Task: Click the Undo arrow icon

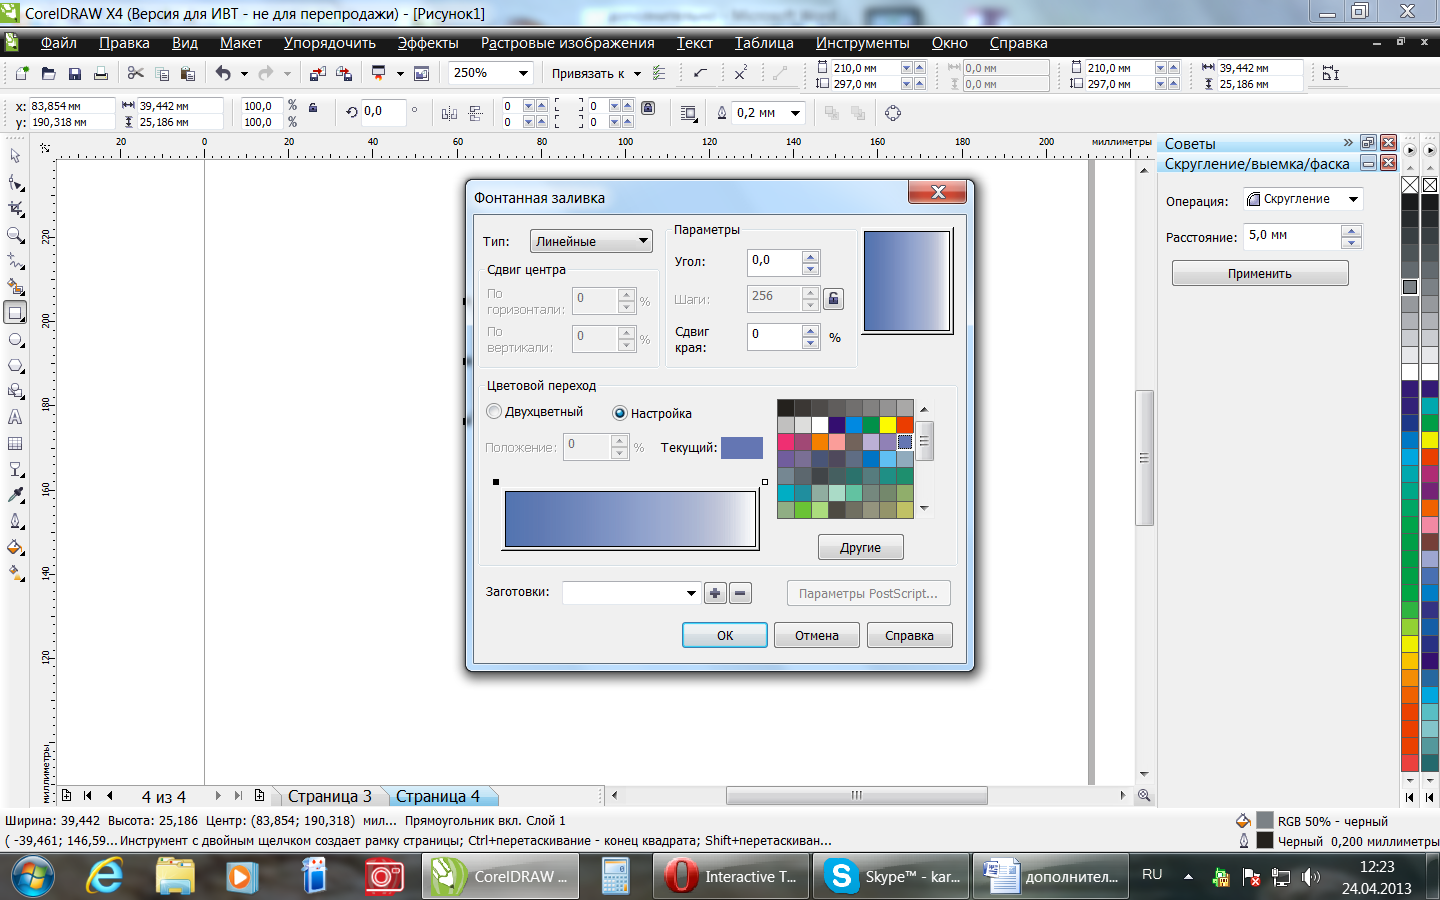Action: pyautogui.click(x=223, y=73)
